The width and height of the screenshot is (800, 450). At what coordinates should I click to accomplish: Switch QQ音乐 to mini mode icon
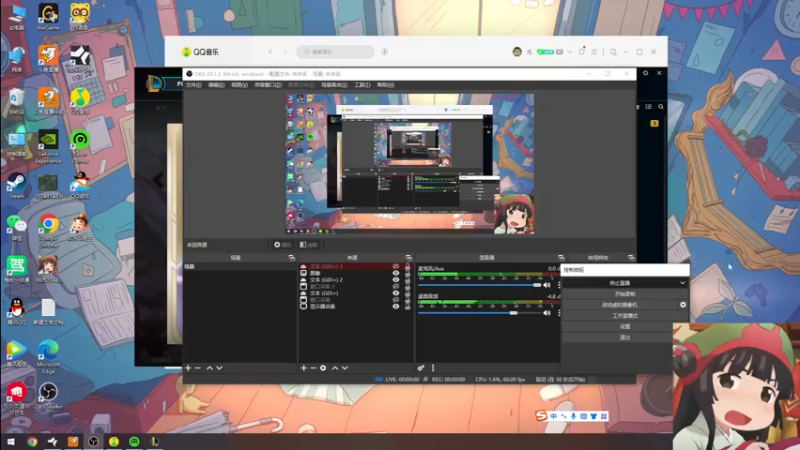pyautogui.click(x=613, y=52)
